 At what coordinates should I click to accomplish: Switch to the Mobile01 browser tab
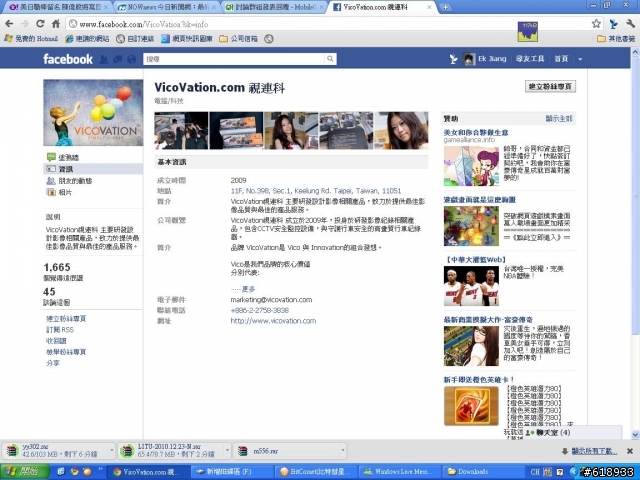click(x=274, y=7)
